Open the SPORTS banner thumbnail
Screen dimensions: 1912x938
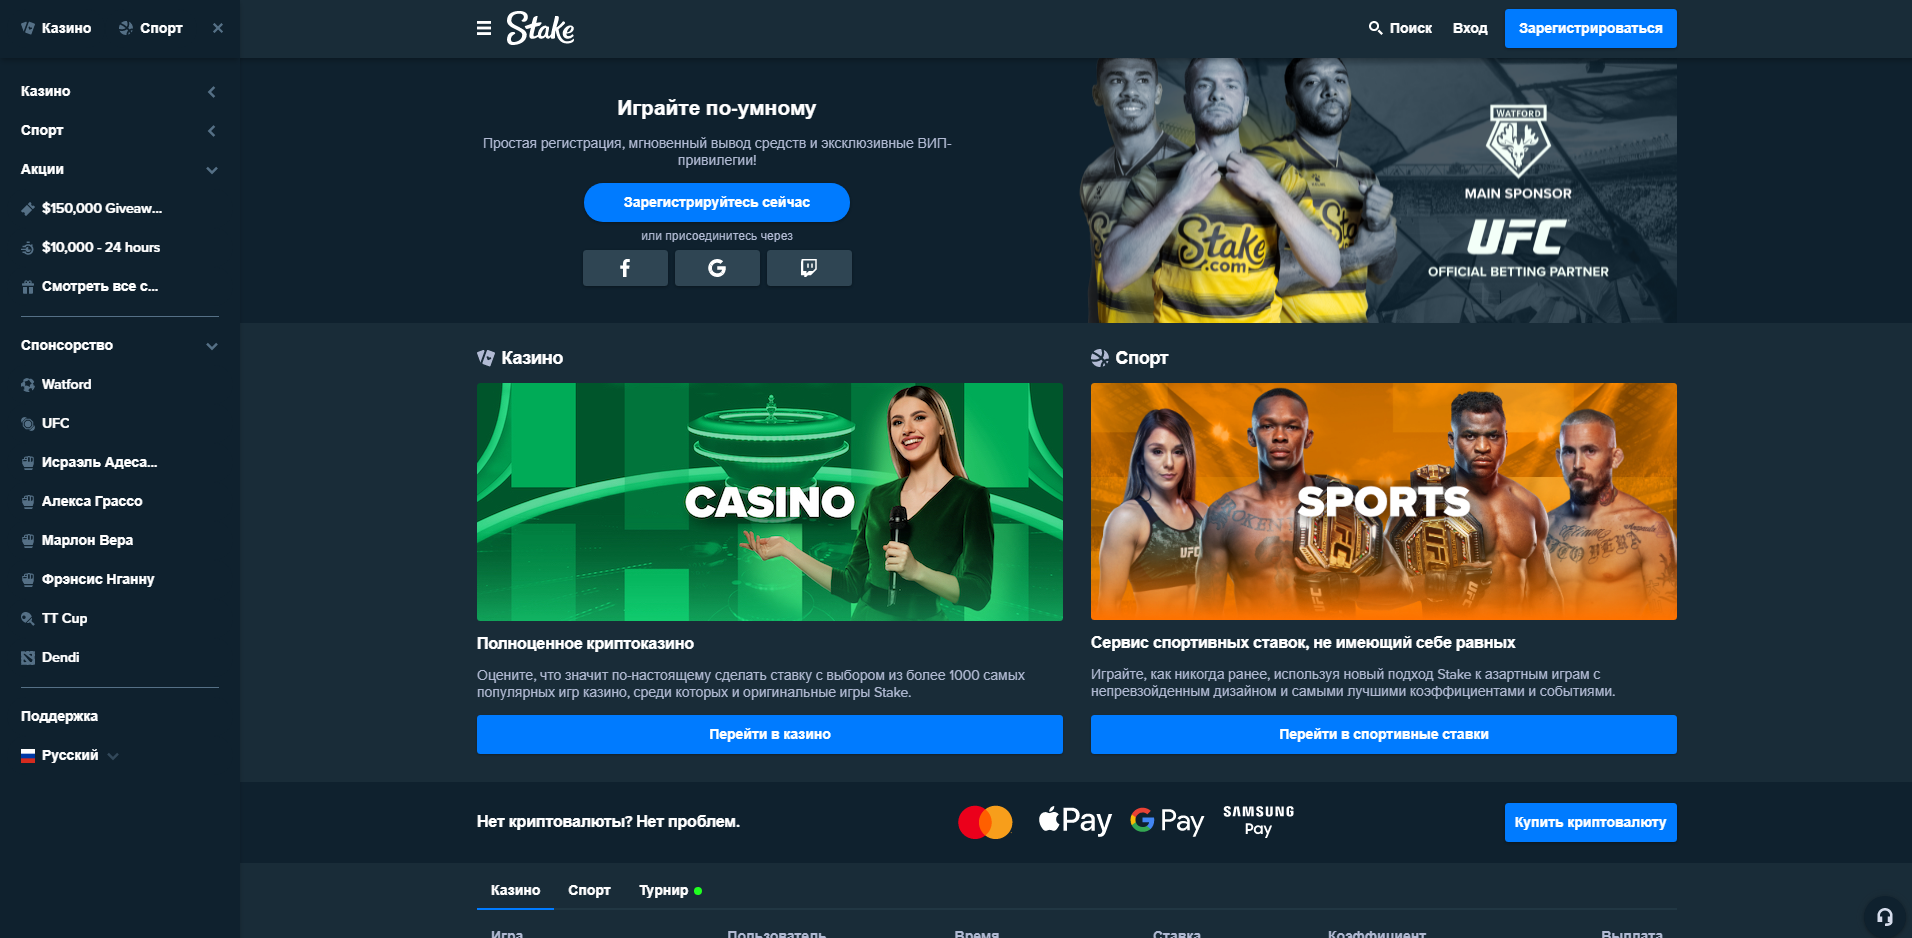[1383, 501]
